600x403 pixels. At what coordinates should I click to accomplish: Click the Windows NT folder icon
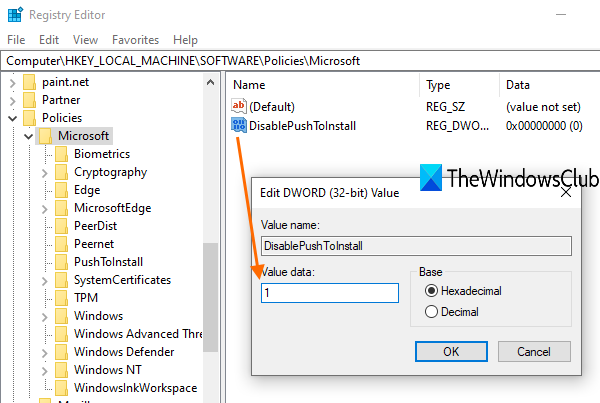[x=62, y=370]
